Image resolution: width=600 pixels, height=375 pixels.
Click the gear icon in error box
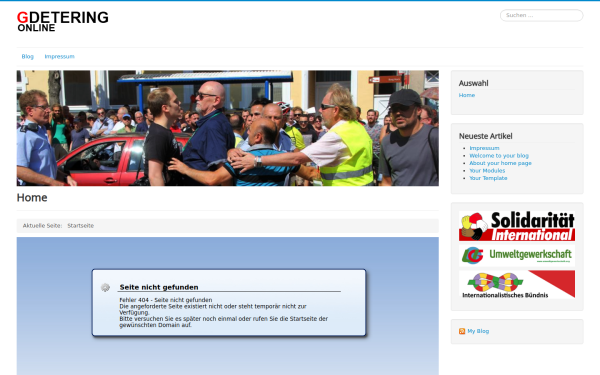tap(105, 287)
